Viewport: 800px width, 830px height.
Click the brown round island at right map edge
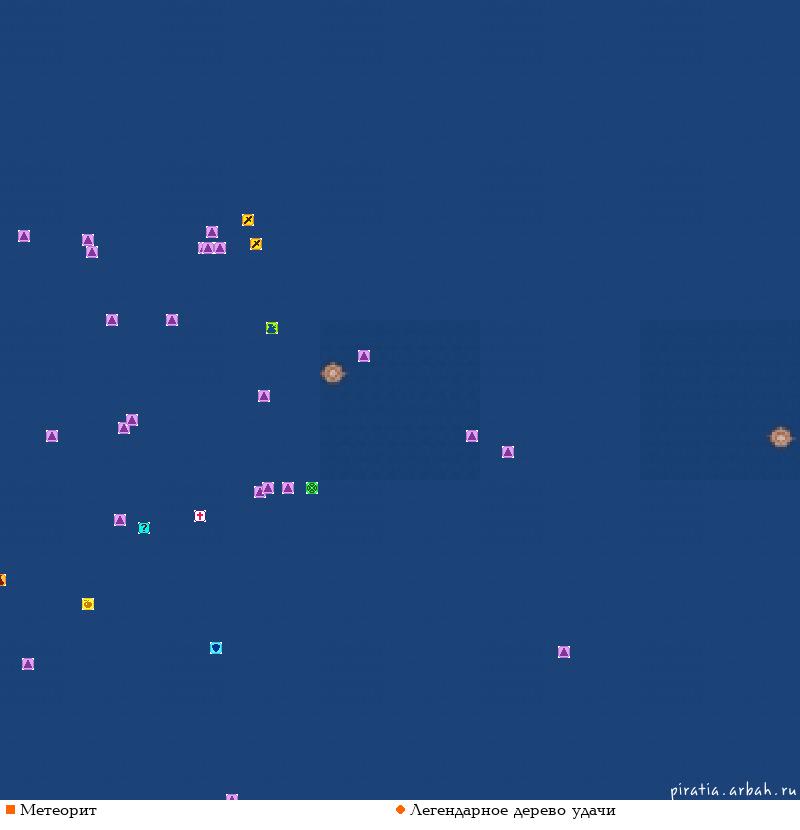(x=780, y=437)
